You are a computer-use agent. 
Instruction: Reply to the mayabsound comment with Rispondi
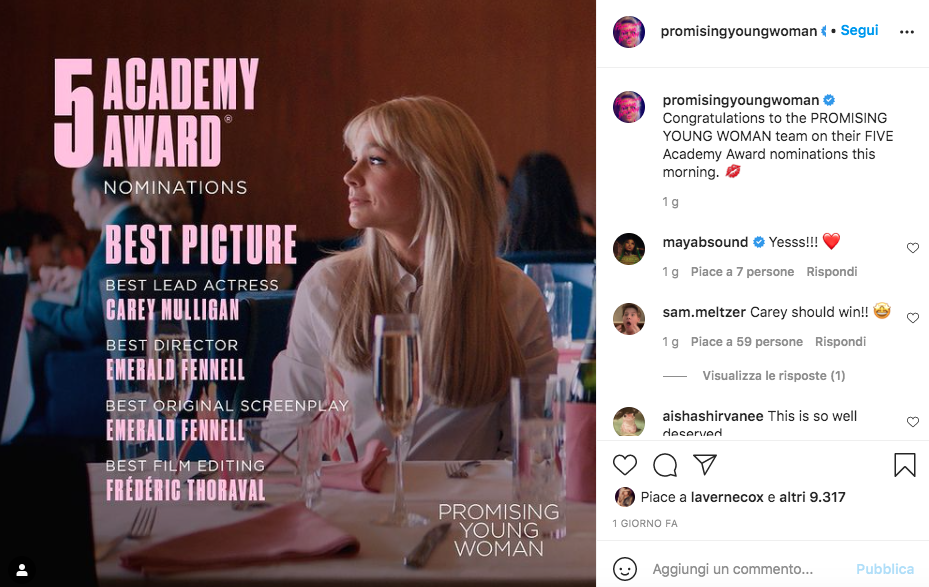[831, 271]
